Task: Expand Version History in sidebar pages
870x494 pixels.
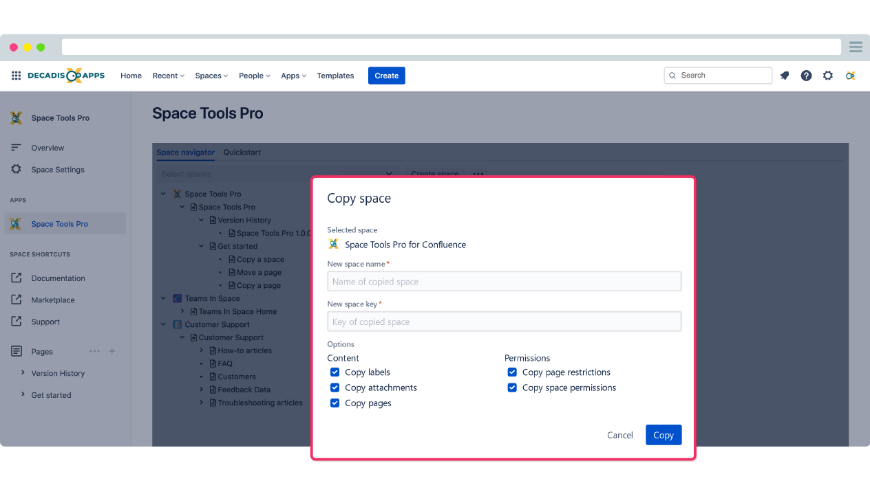Action: pos(23,373)
